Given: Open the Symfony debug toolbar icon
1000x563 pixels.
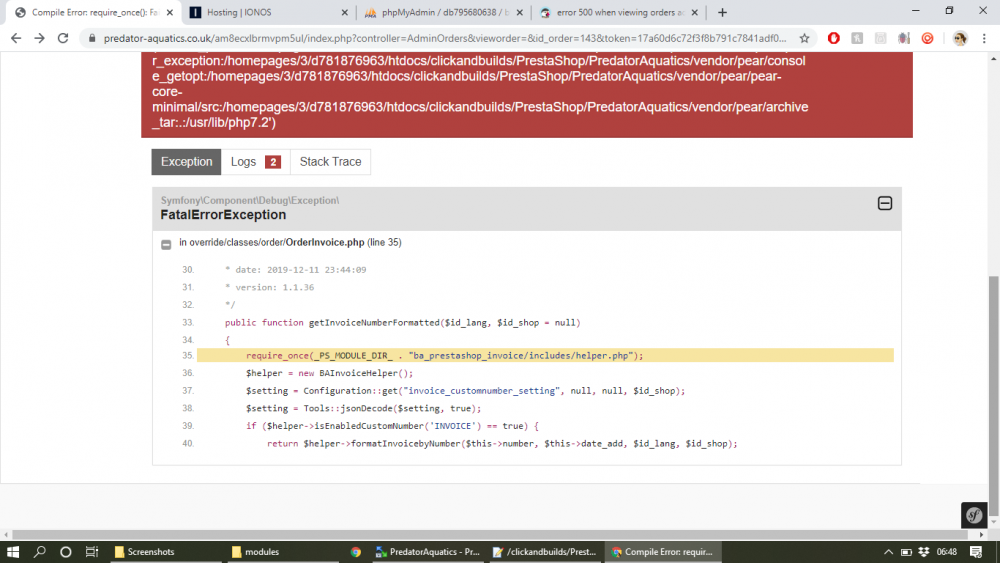Looking at the screenshot, I should (x=974, y=515).
